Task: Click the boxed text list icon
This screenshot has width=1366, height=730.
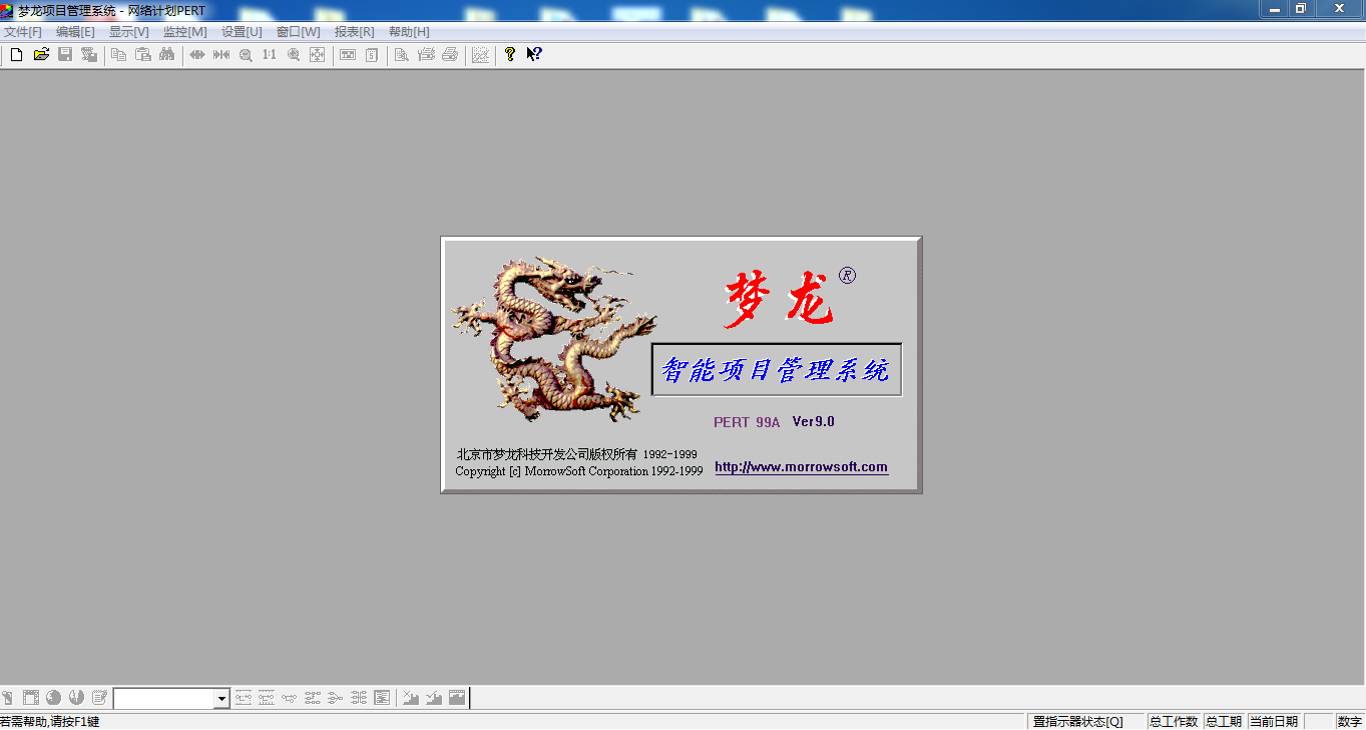Action: [x=382, y=698]
